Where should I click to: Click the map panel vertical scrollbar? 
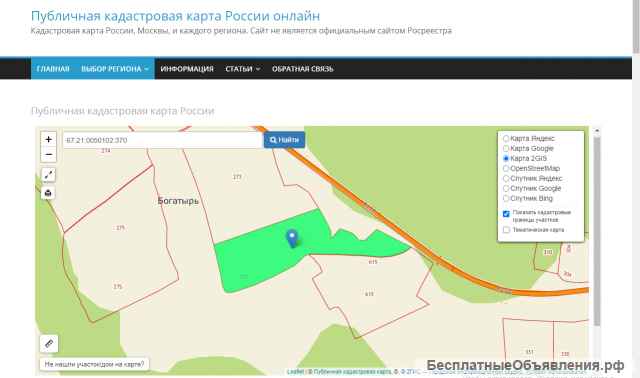point(597,231)
